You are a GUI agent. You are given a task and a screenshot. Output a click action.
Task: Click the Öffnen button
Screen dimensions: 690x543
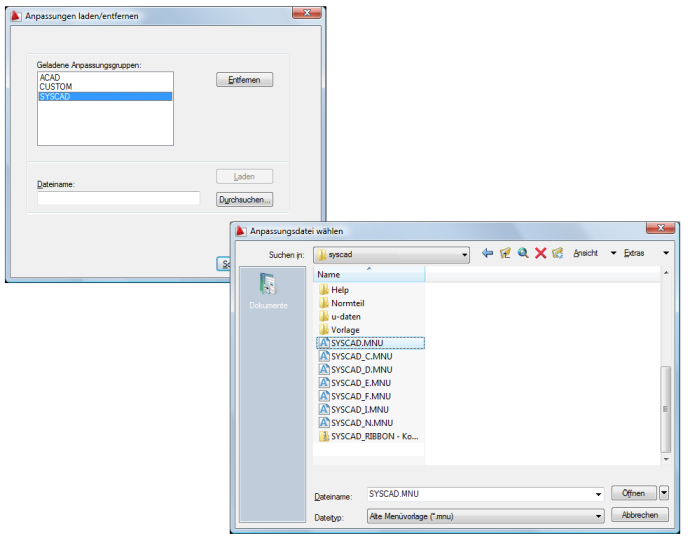[x=633, y=493]
